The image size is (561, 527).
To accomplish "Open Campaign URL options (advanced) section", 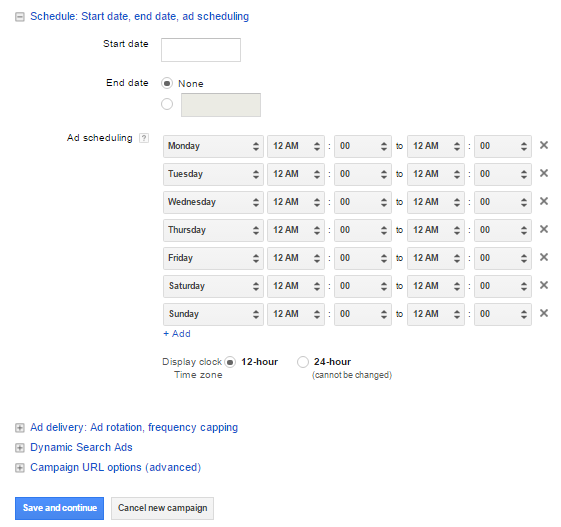I will tap(115, 467).
